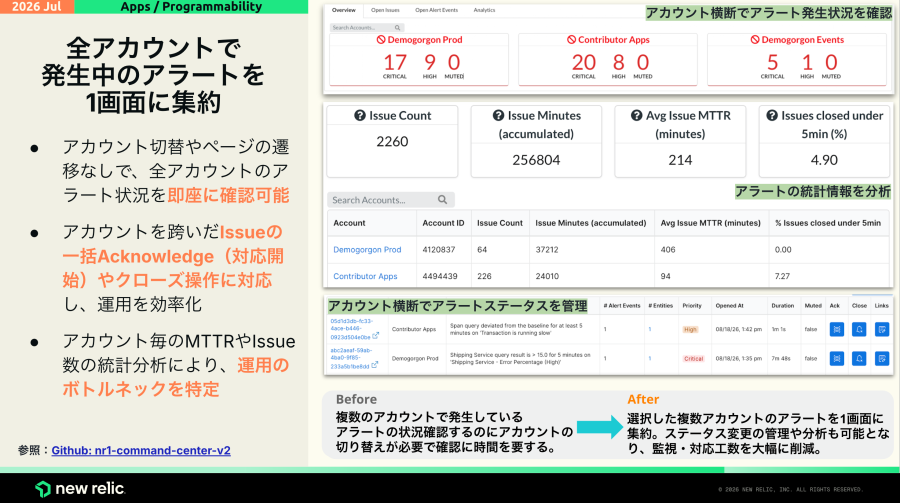This screenshot has width=900, height=503.
Task: Open the Contributor Apps card title
Action: click(x=614, y=40)
